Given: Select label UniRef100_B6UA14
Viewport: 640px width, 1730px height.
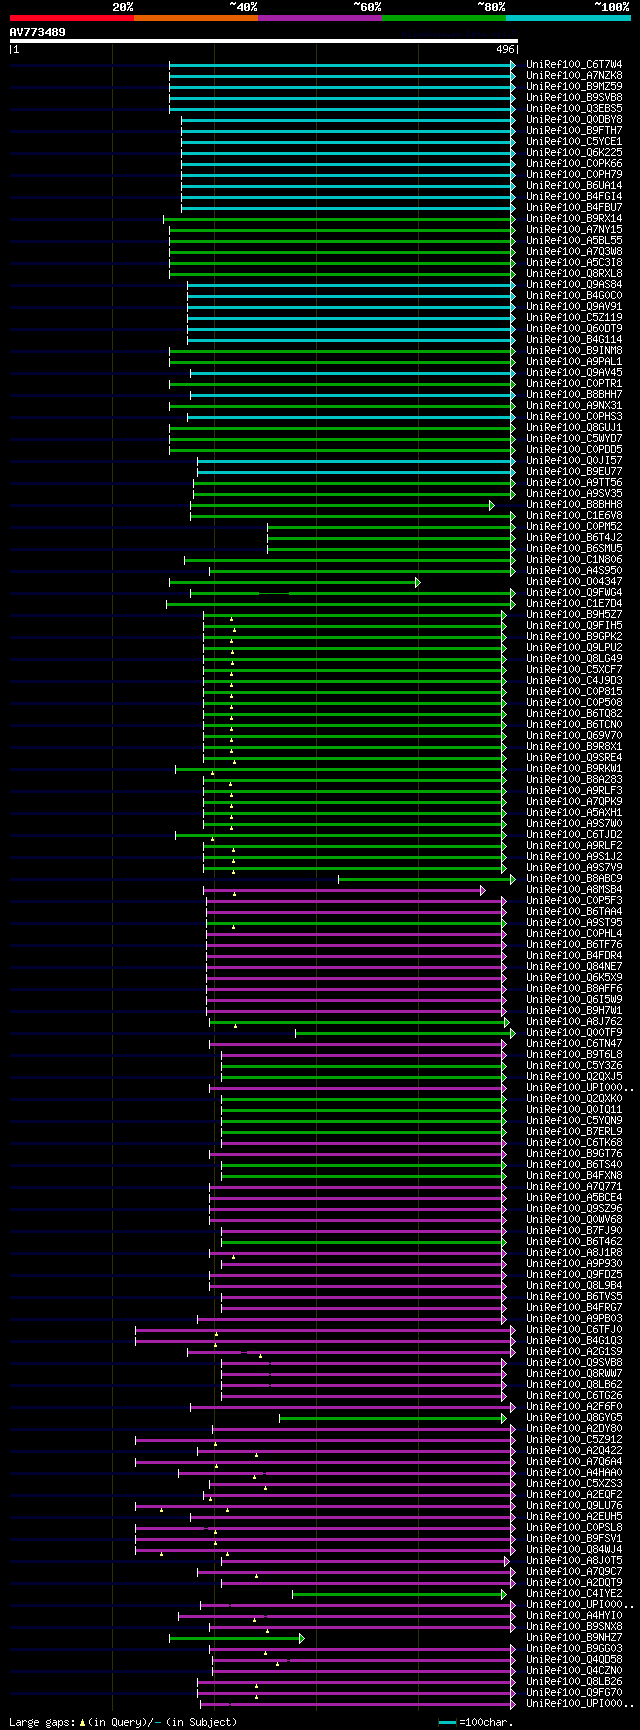Looking at the screenshot, I should point(574,186).
